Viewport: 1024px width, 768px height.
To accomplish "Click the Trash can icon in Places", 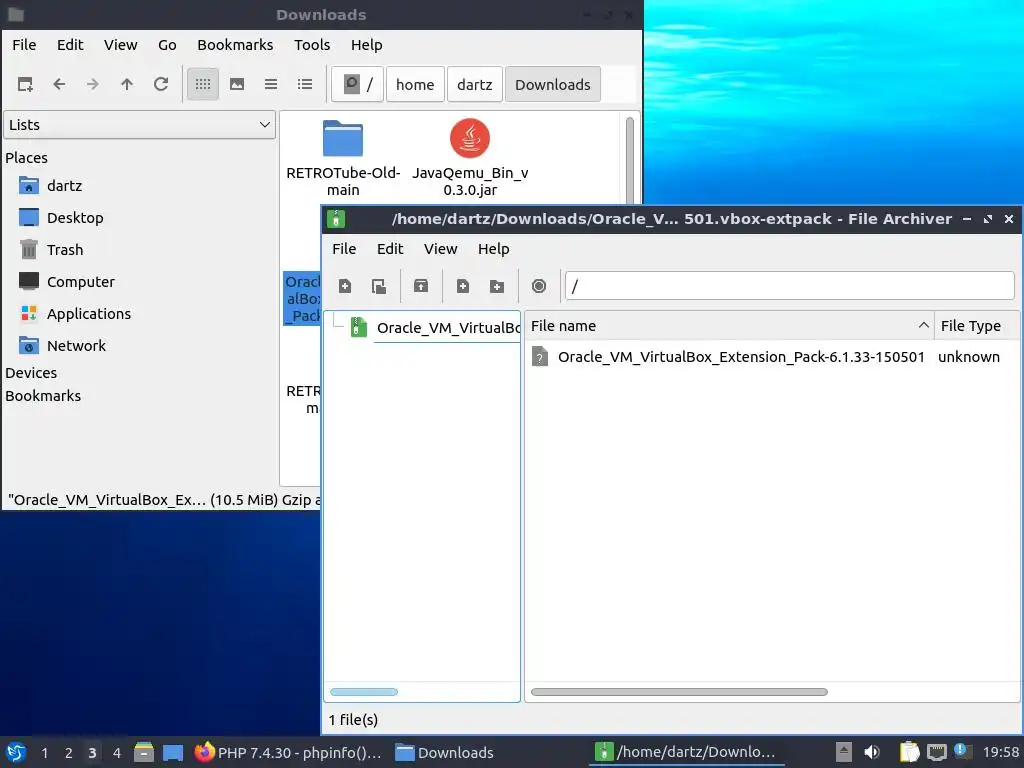I will [x=29, y=249].
